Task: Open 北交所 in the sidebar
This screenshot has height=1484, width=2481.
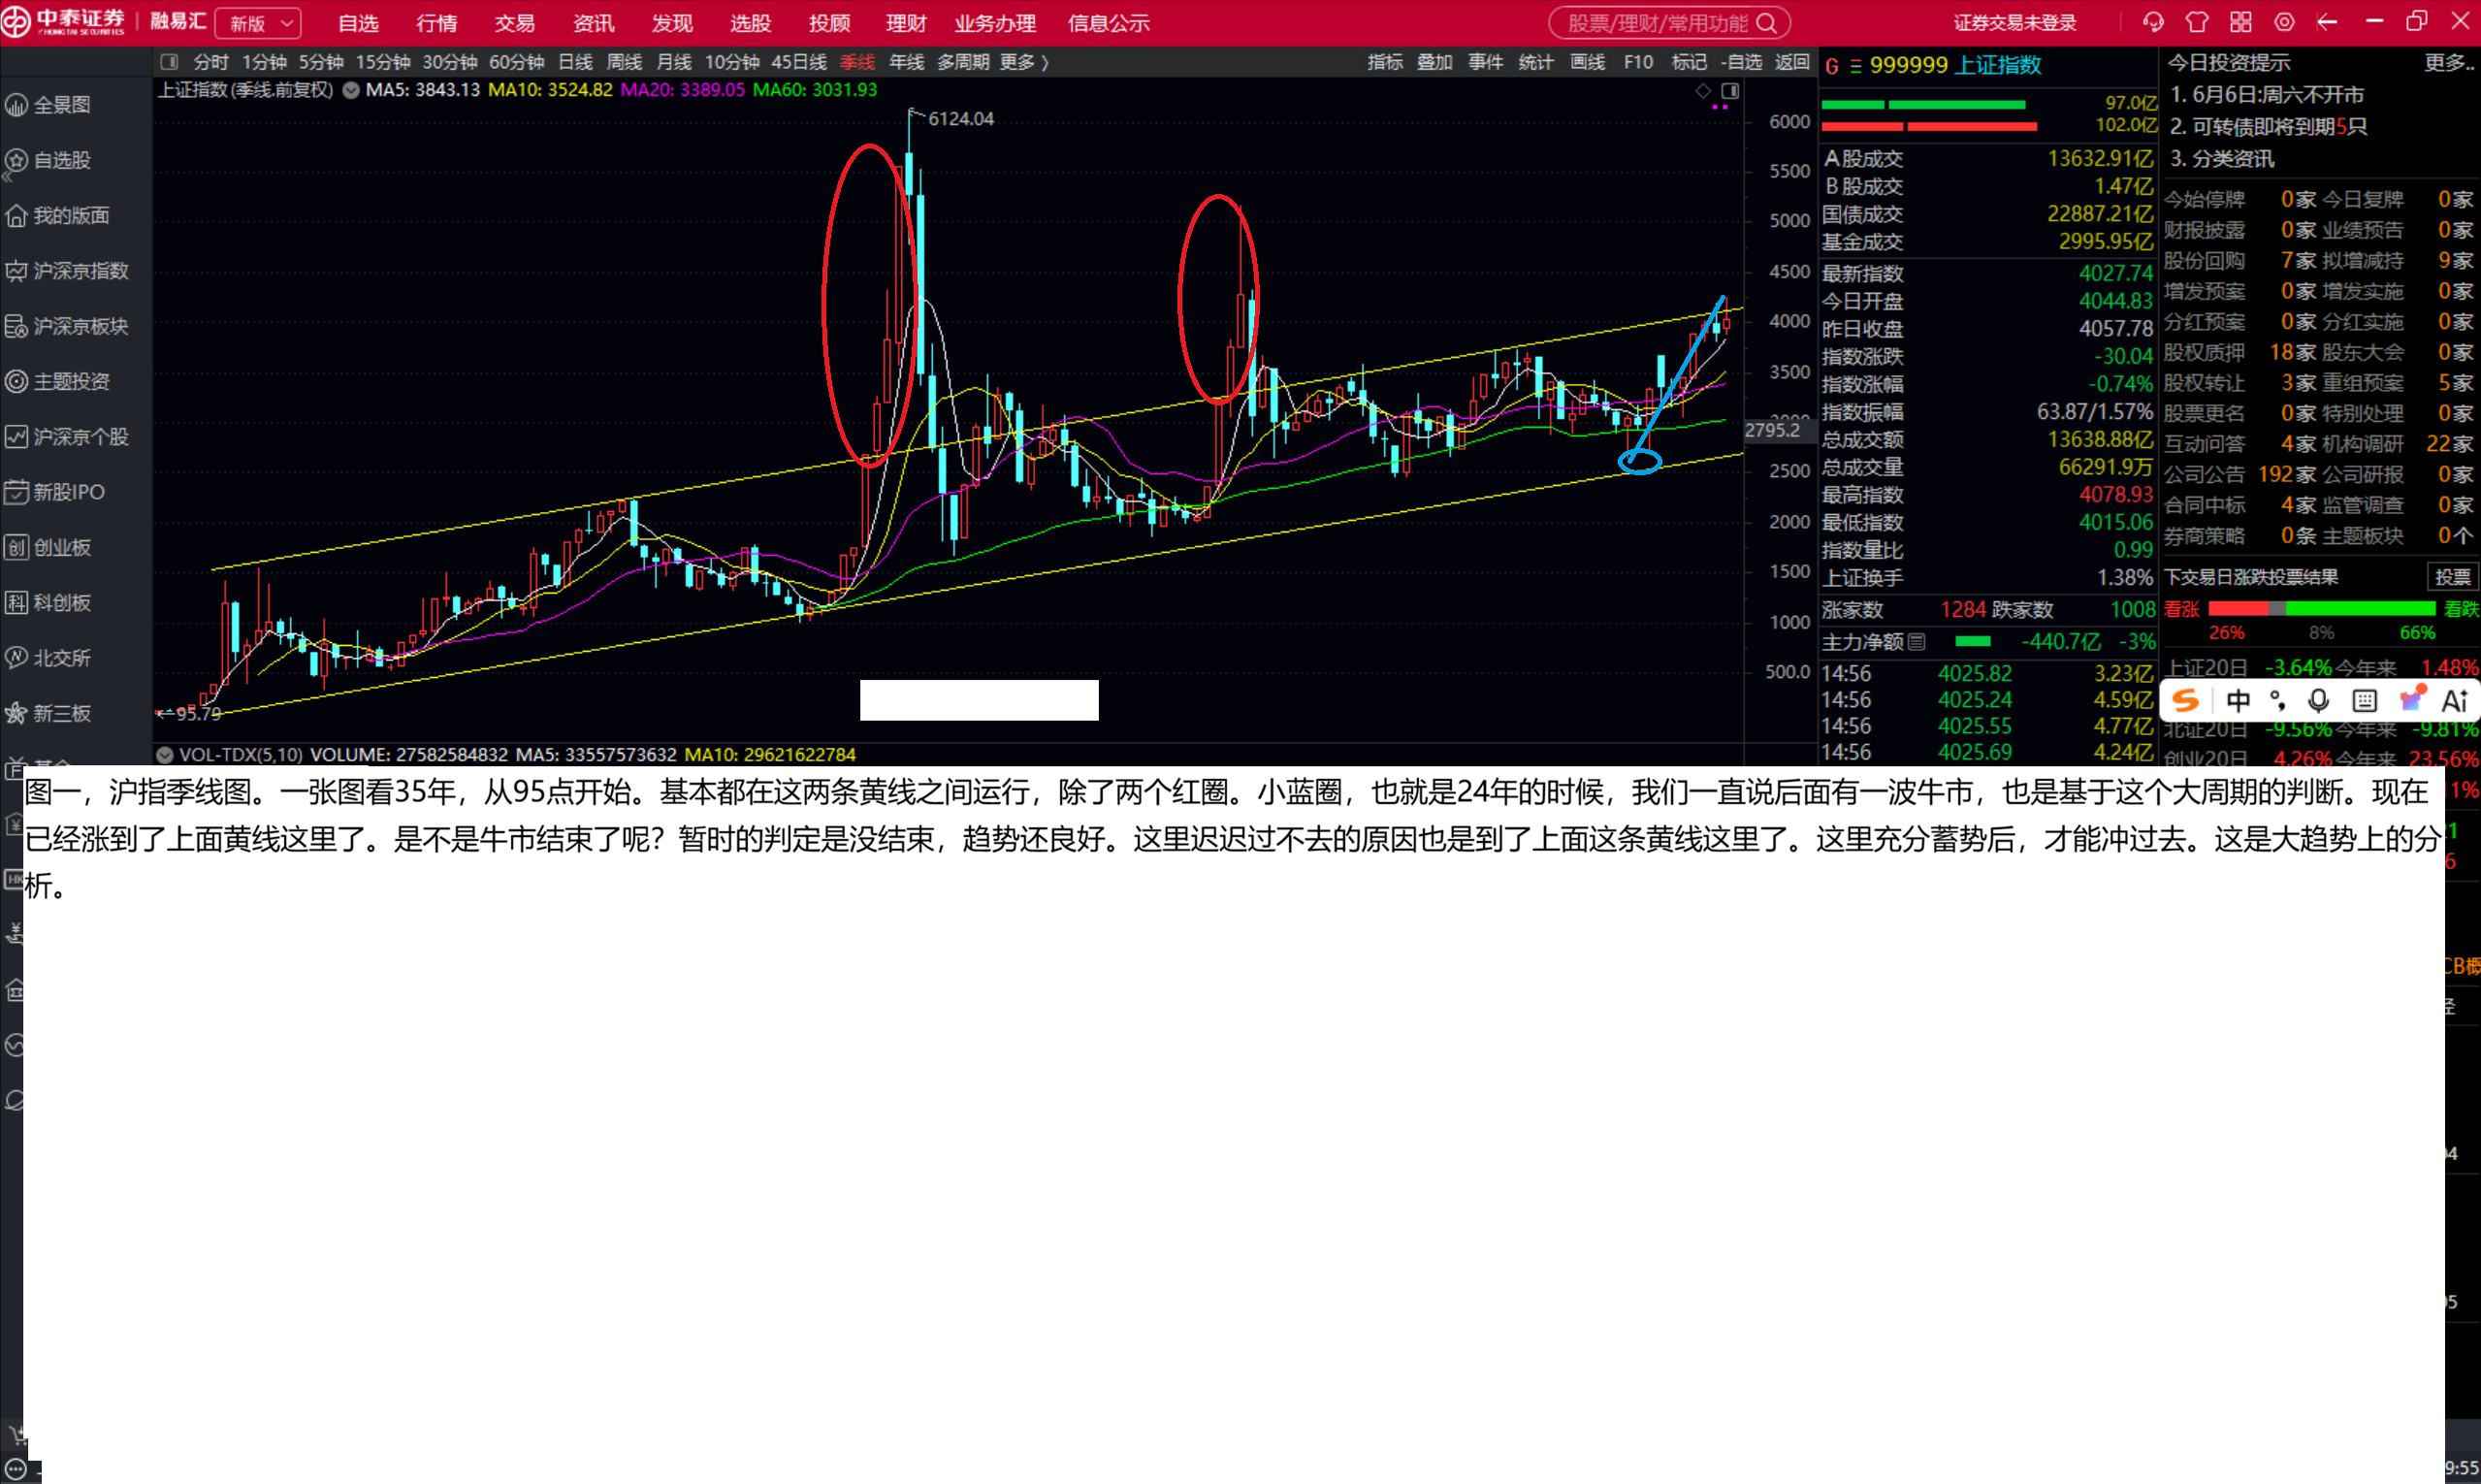Action: click(x=48, y=658)
